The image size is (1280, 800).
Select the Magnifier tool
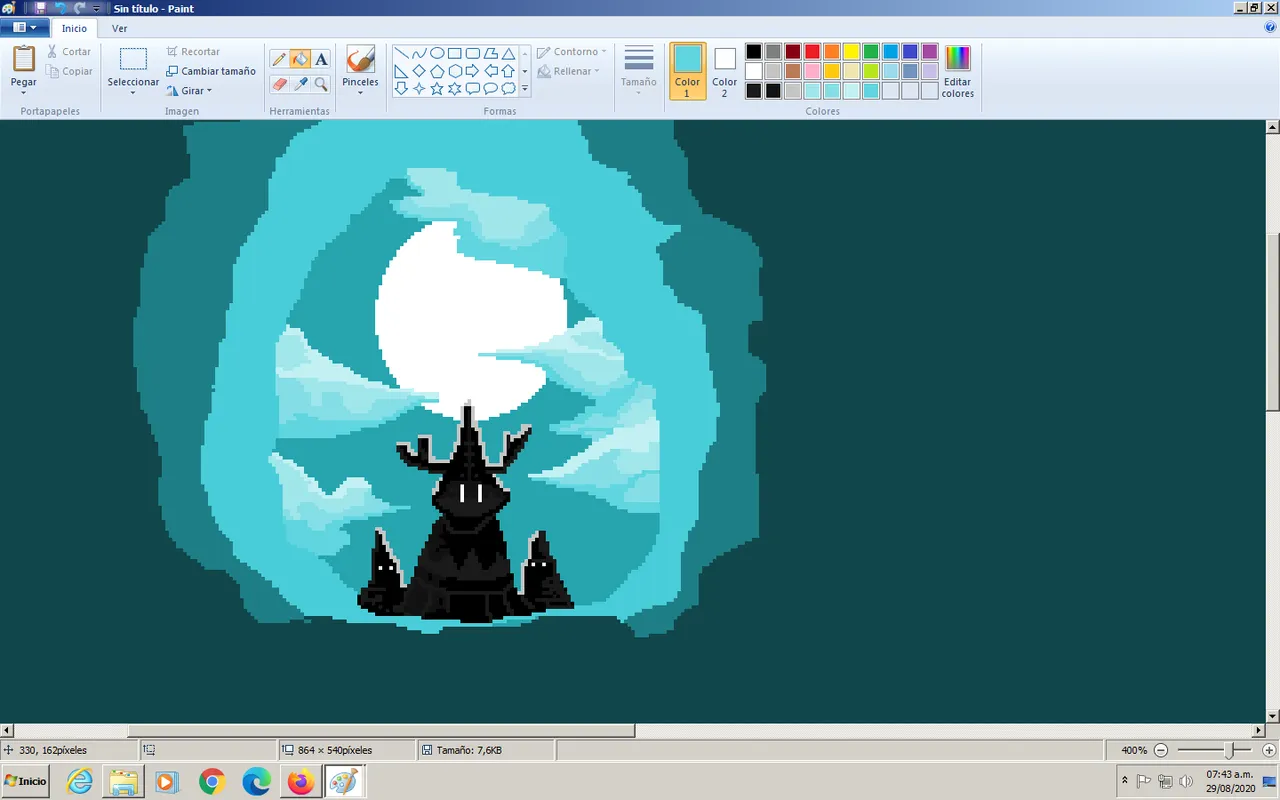321,84
